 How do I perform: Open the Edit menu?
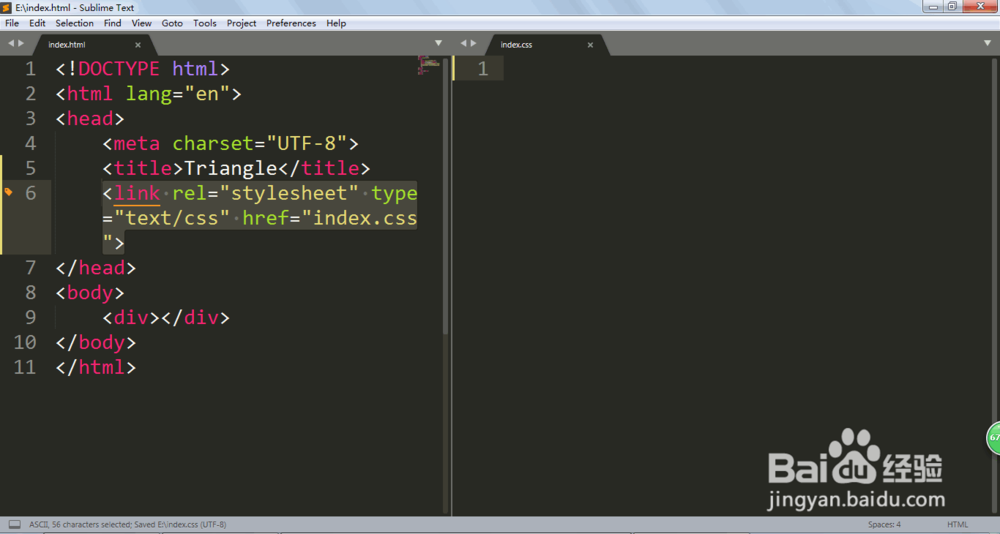point(37,23)
